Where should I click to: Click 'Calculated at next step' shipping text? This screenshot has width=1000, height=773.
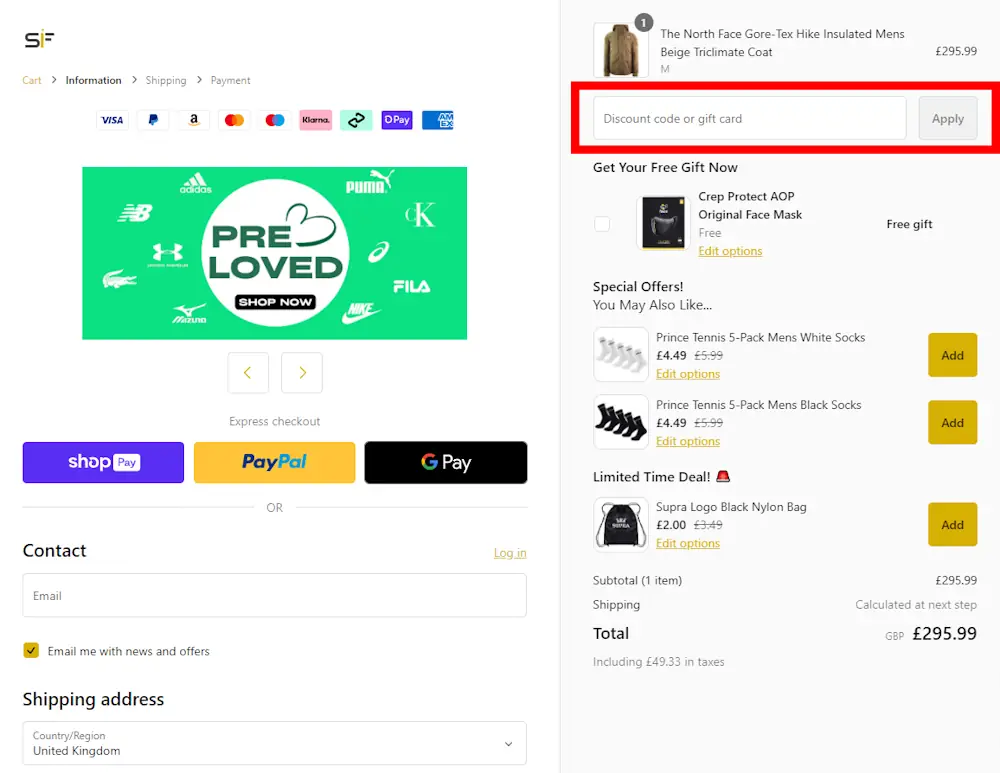tap(916, 605)
